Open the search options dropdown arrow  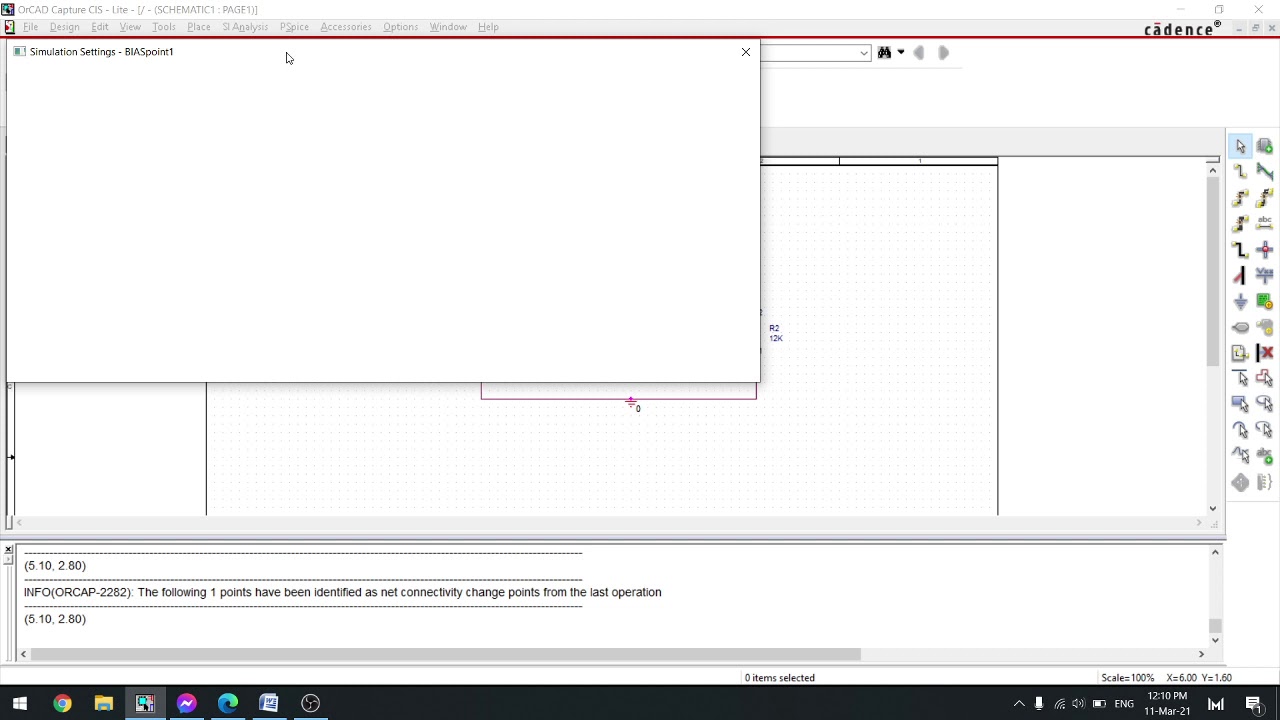(901, 52)
